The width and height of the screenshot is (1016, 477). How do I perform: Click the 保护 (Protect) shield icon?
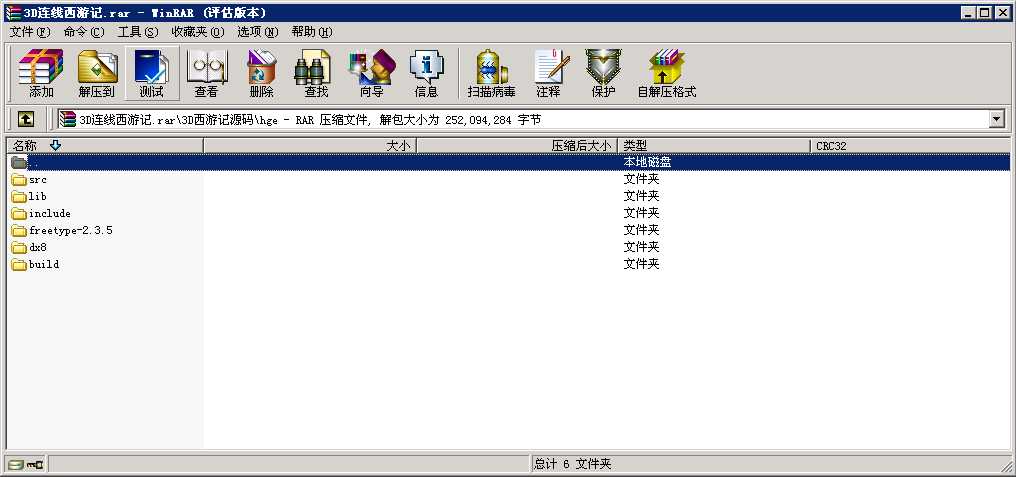coord(603,73)
